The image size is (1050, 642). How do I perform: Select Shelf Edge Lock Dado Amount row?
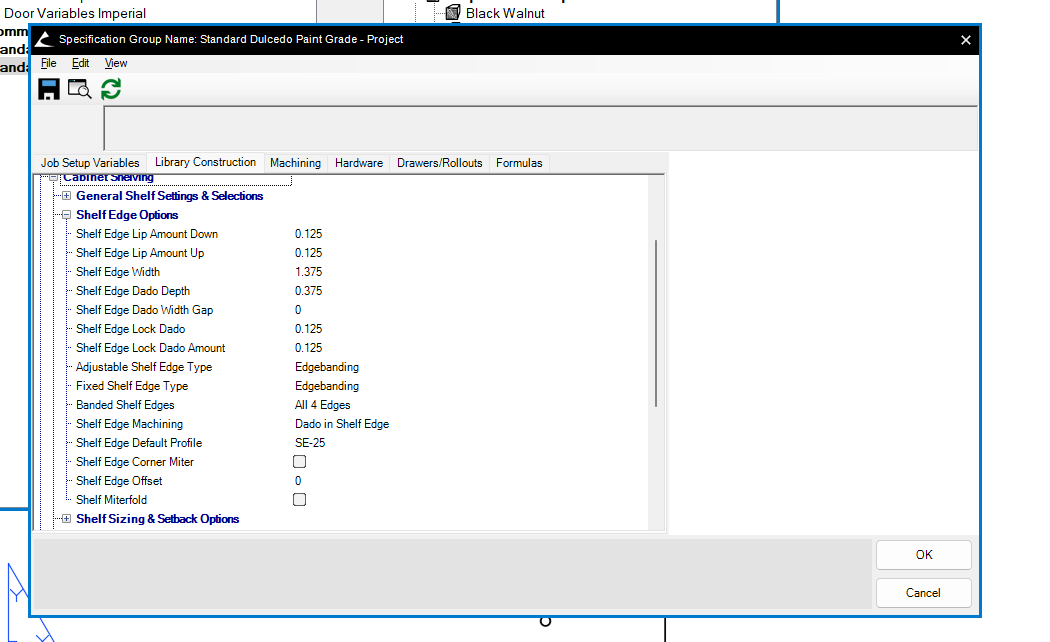coord(150,348)
